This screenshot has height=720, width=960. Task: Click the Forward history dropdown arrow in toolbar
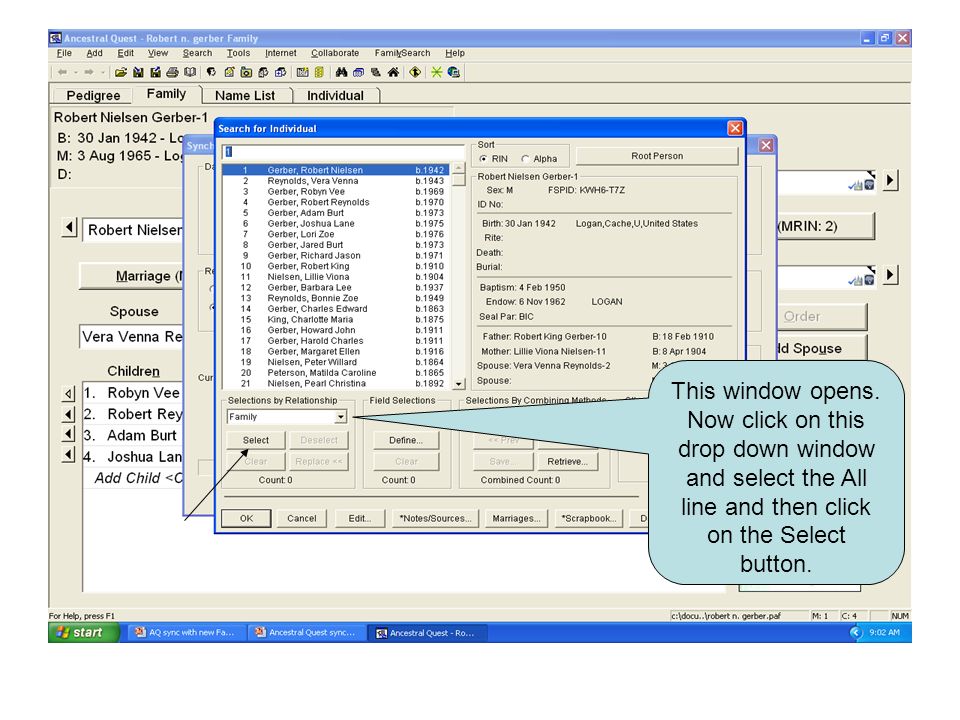102,72
